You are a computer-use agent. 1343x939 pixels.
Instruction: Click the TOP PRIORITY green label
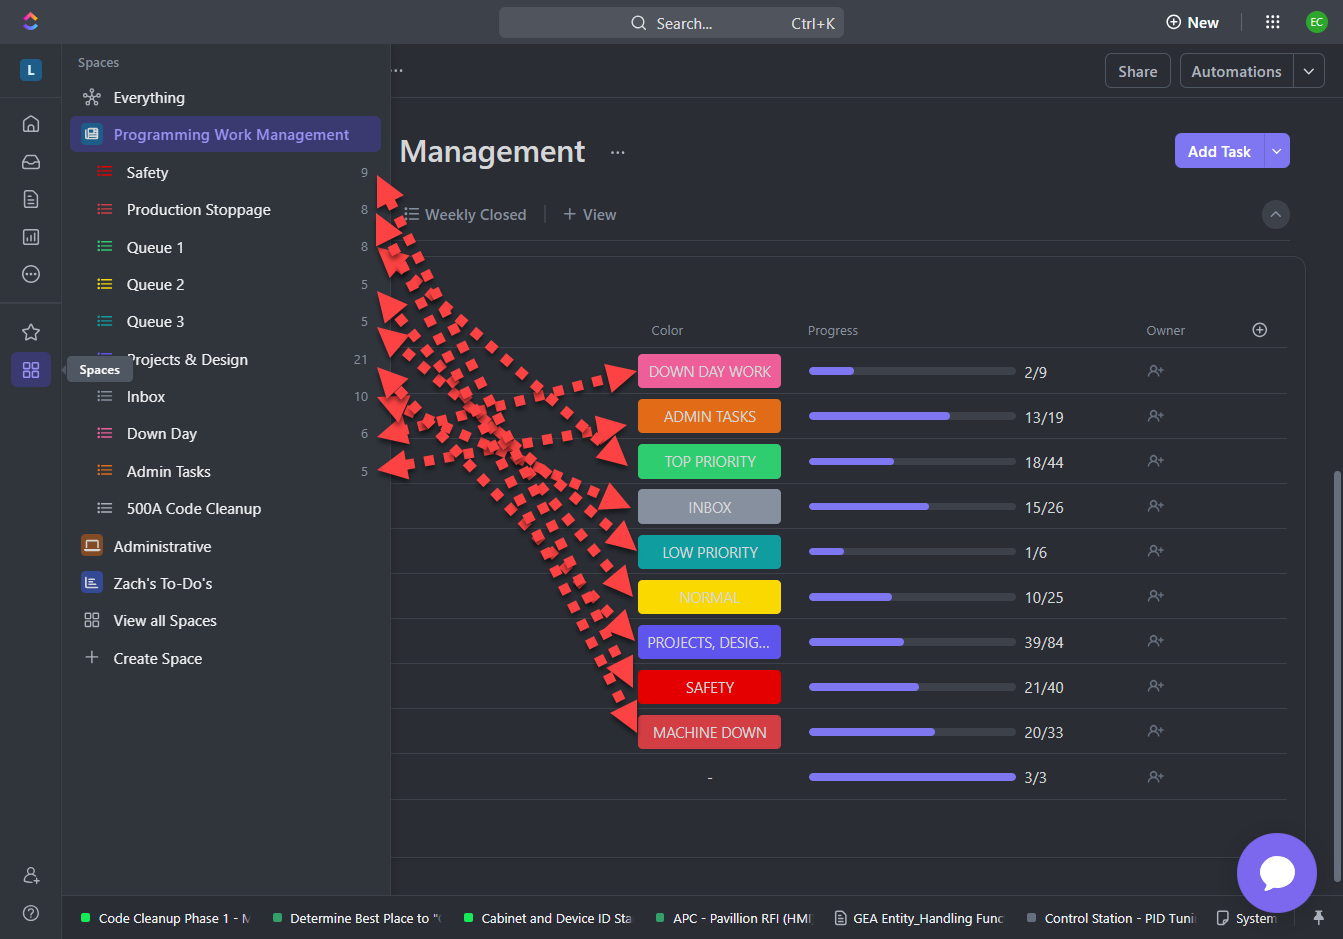point(709,461)
